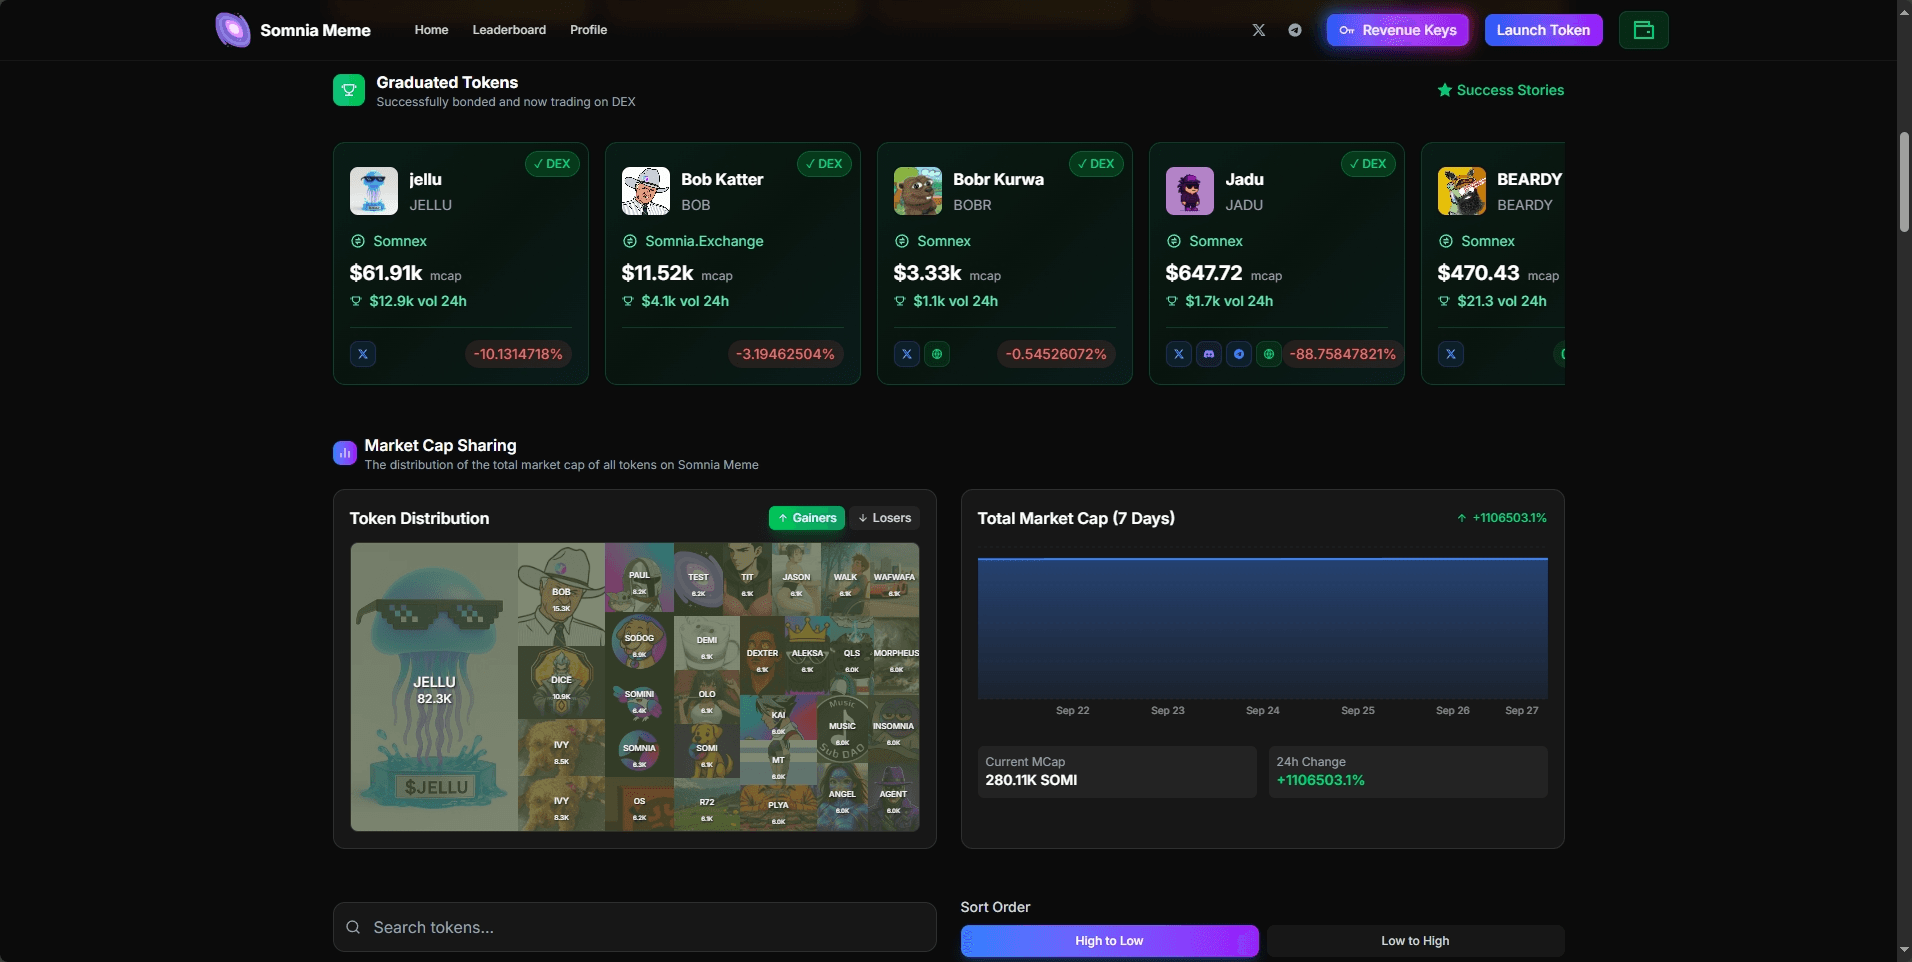Select High to Low sort order
Screen dimensions: 1912x962
[x=1109, y=941]
